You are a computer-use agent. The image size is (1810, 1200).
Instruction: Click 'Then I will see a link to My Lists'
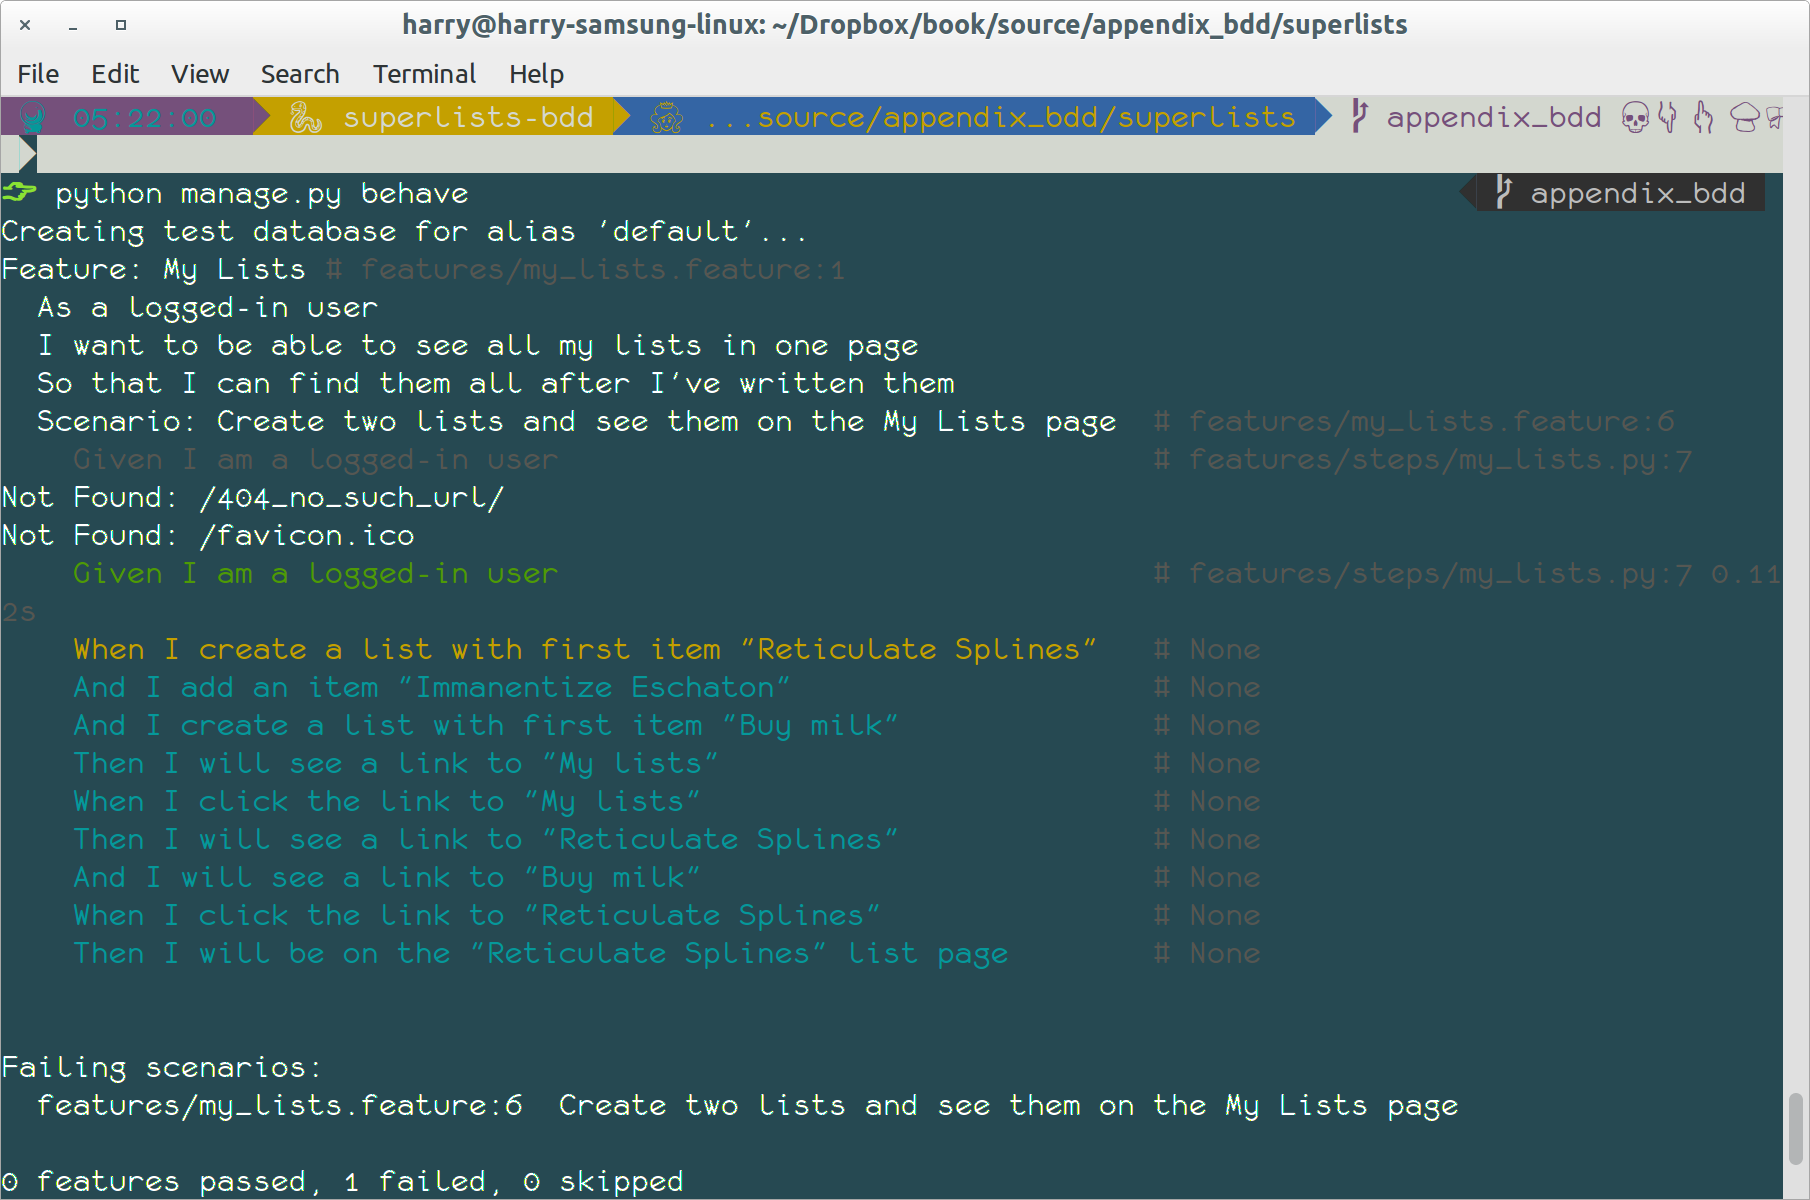[x=396, y=764]
